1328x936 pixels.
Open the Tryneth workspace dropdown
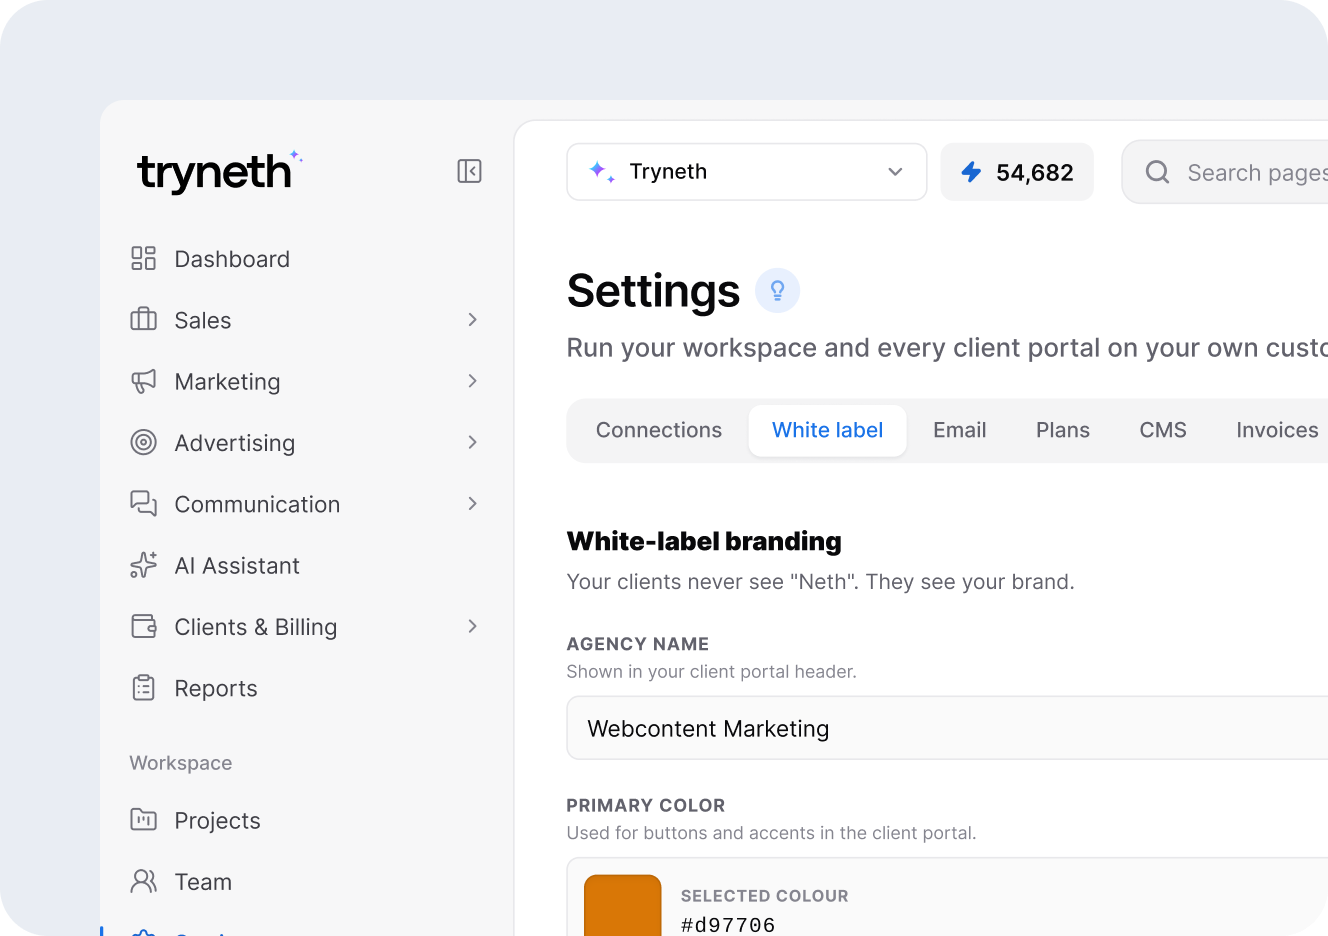click(x=747, y=172)
